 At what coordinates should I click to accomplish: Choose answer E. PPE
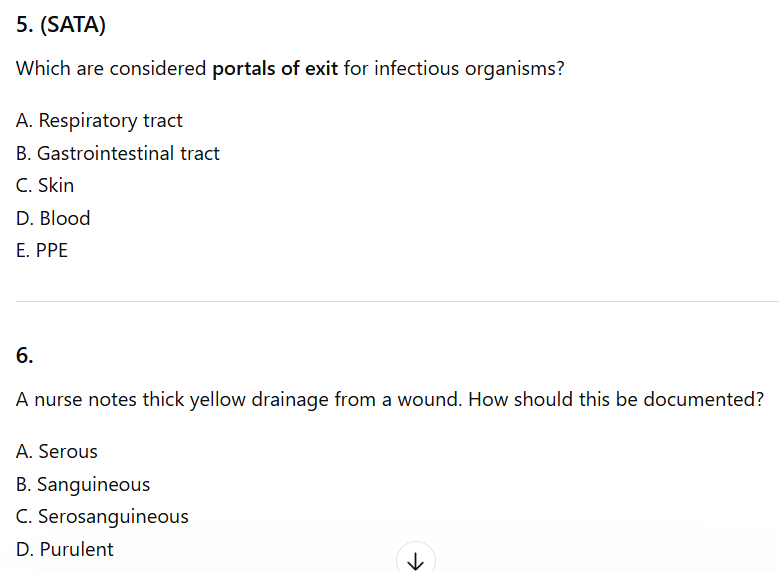coord(42,251)
